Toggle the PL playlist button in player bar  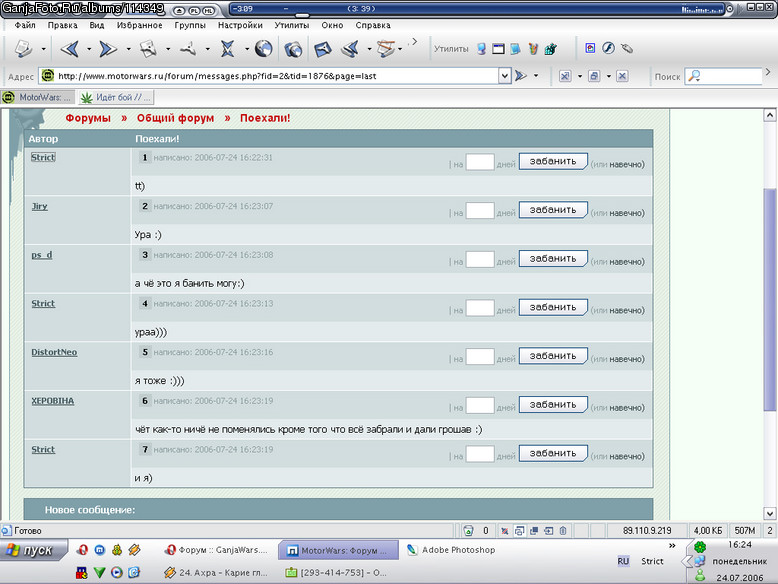point(194,10)
